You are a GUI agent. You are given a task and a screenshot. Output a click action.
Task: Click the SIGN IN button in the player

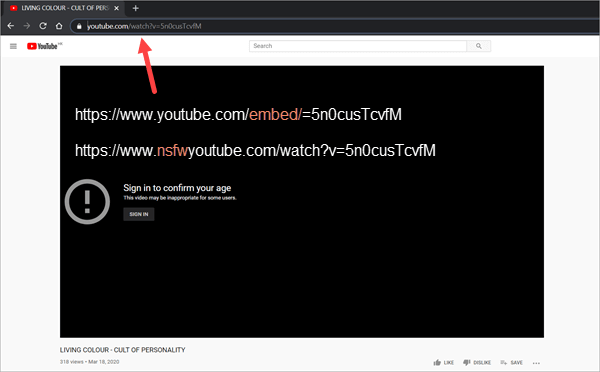[139, 214]
